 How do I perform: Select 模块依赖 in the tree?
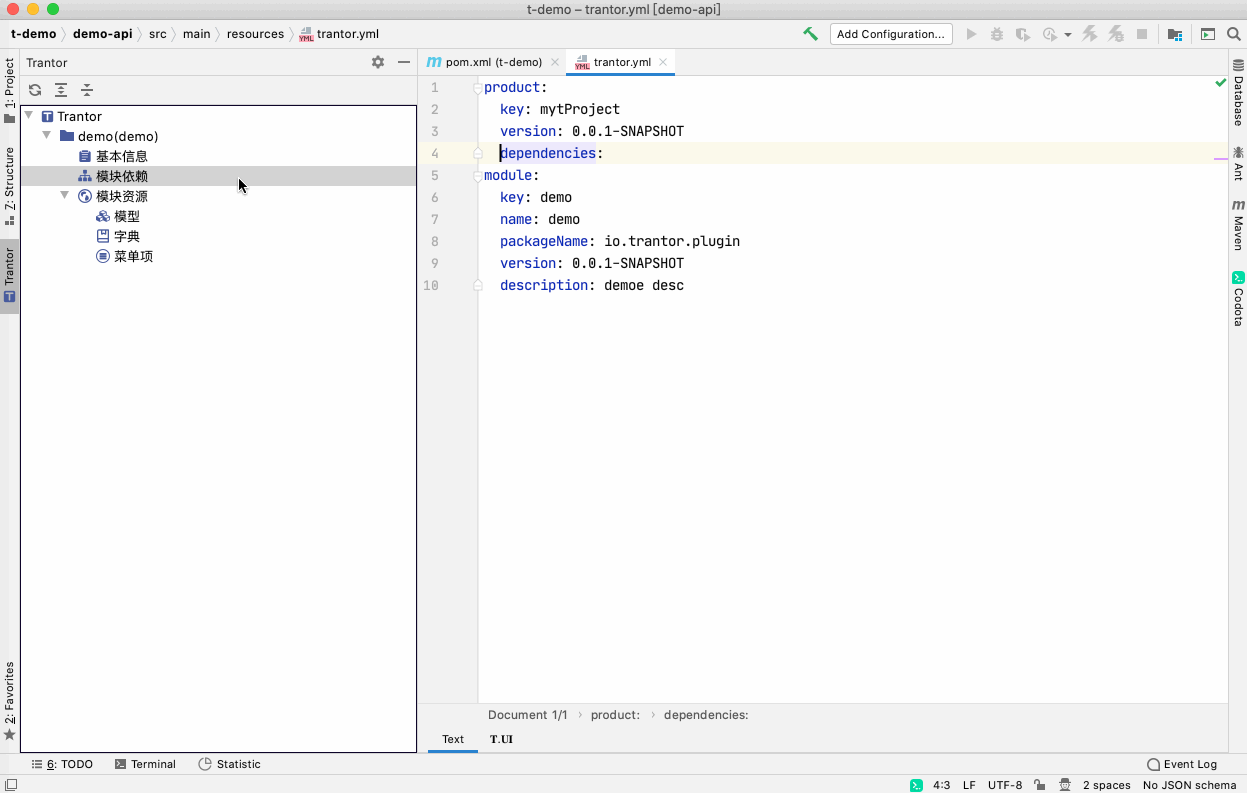click(122, 176)
